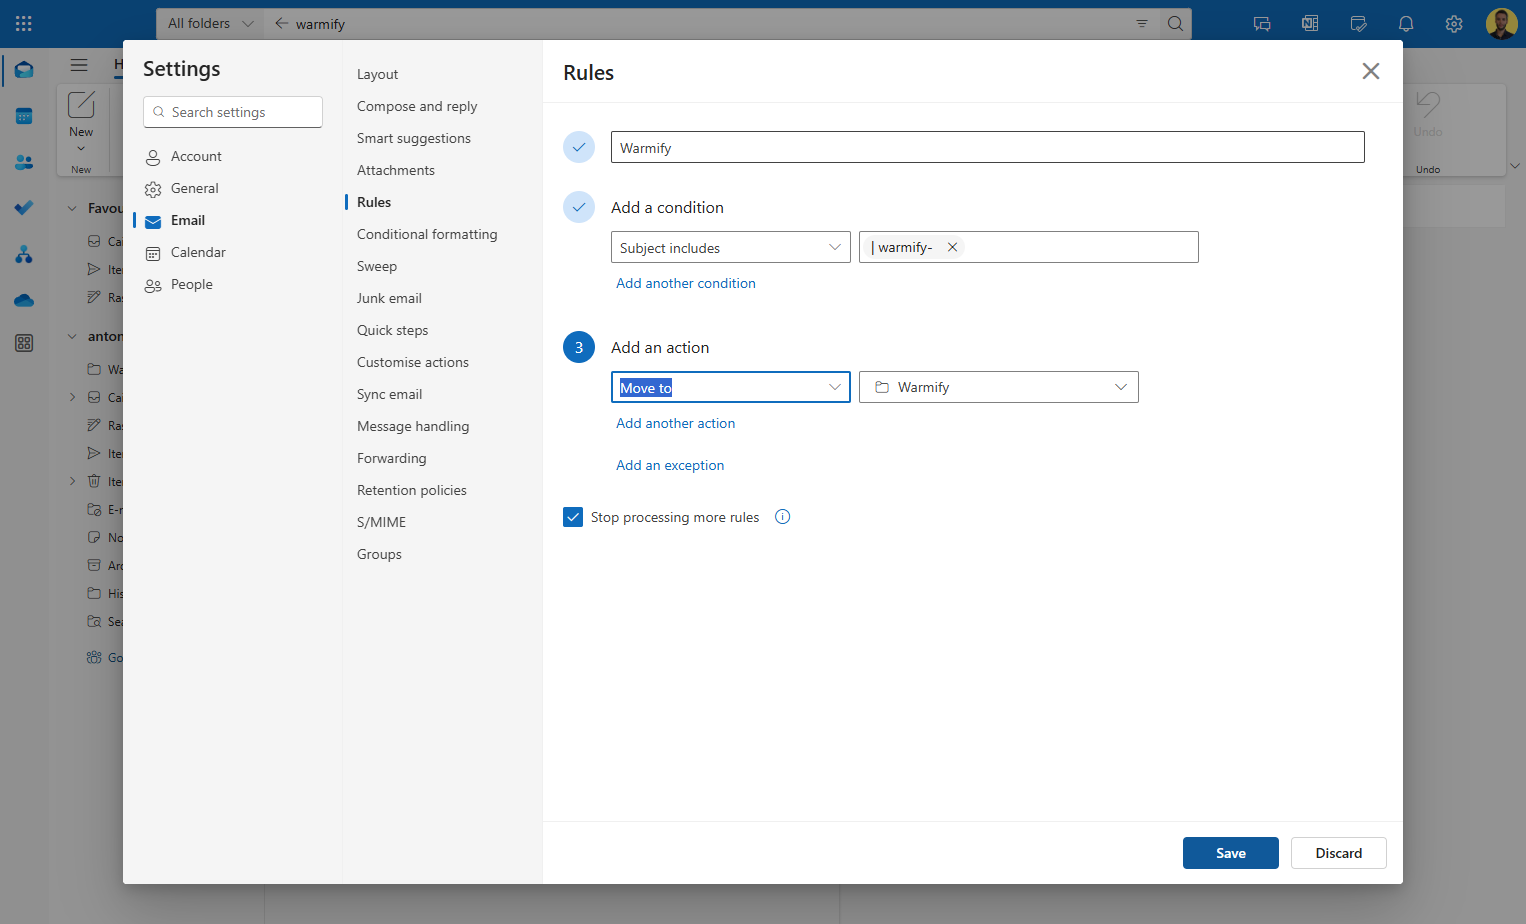Remove the warmify- condition chip
This screenshot has height=924, width=1526.
pyautogui.click(x=953, y=247)
